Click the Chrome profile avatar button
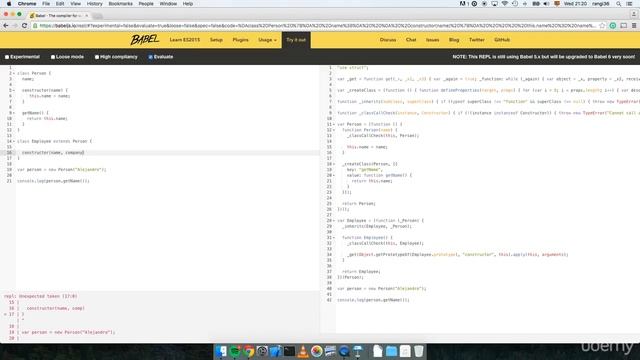The height and width of the screenshot is (360, 640). [x=633, y=14]
